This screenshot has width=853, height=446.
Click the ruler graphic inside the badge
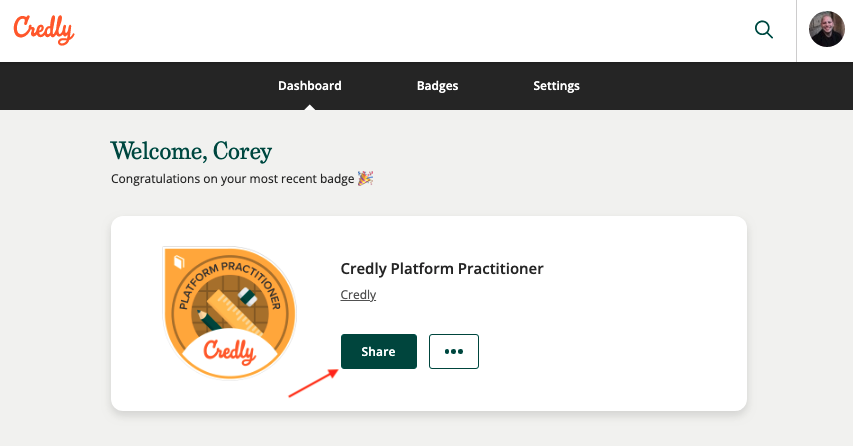click(239, 312)
